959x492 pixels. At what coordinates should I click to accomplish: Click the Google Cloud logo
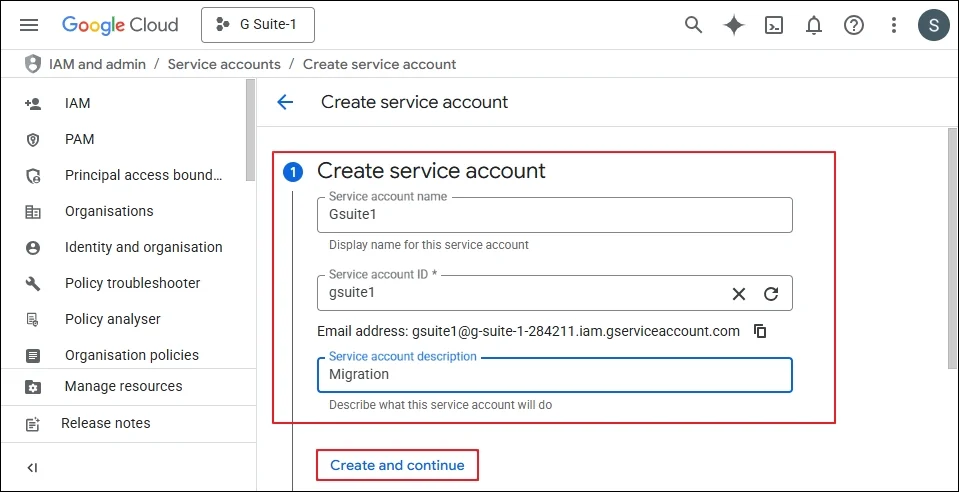coord(120,25)
